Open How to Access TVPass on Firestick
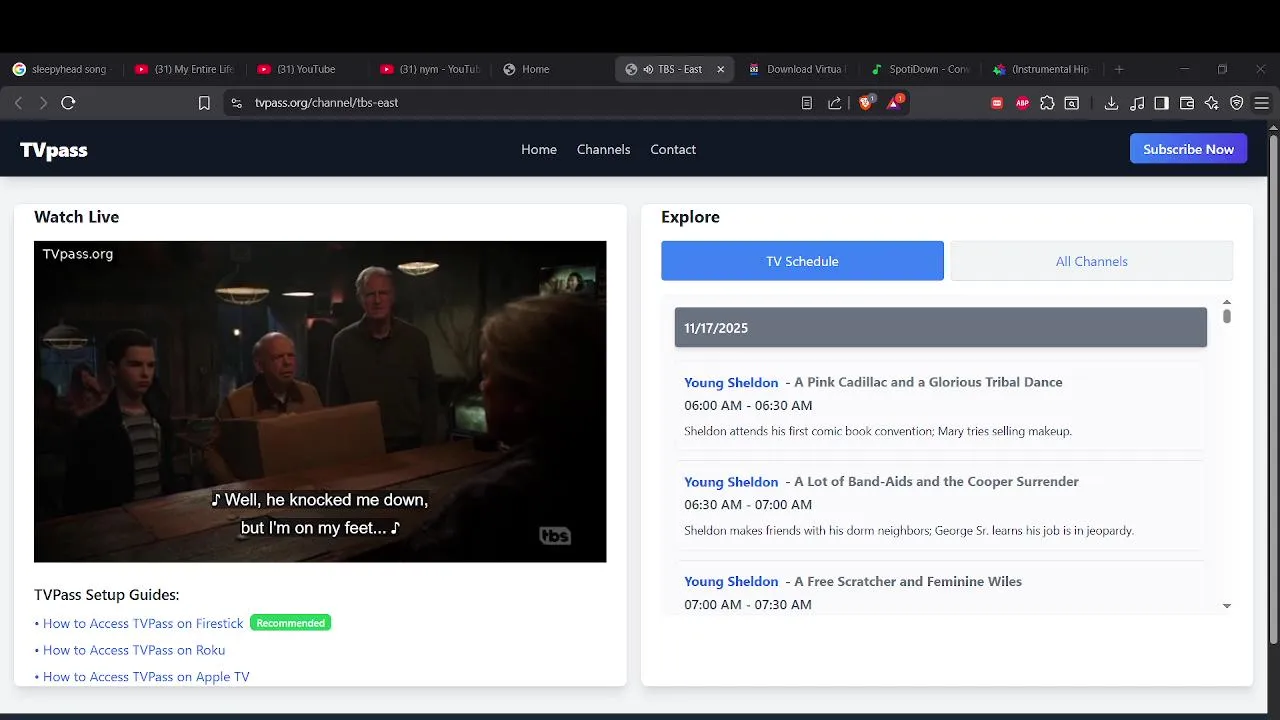This screenshot has height=720, width=1280. coord(143,623)
